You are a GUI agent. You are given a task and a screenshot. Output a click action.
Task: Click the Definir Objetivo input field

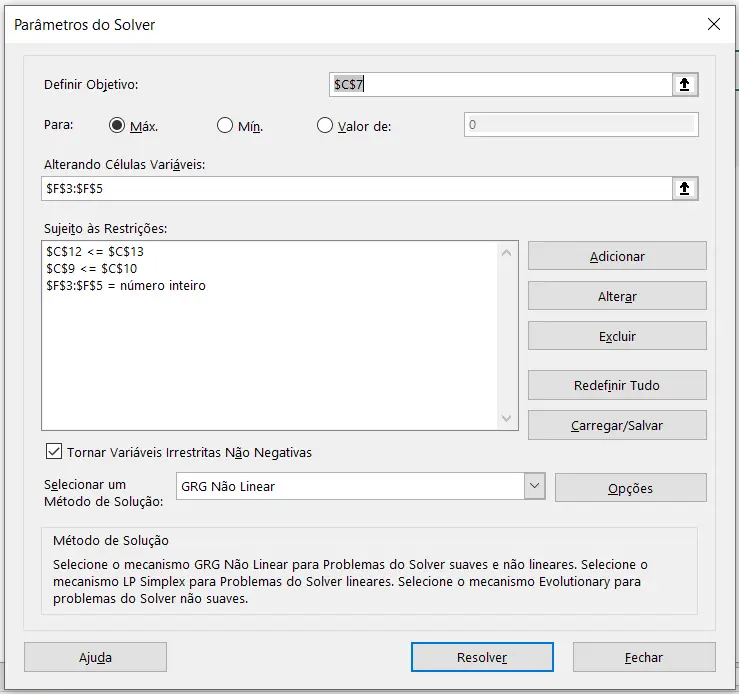[x=500, y=85]
